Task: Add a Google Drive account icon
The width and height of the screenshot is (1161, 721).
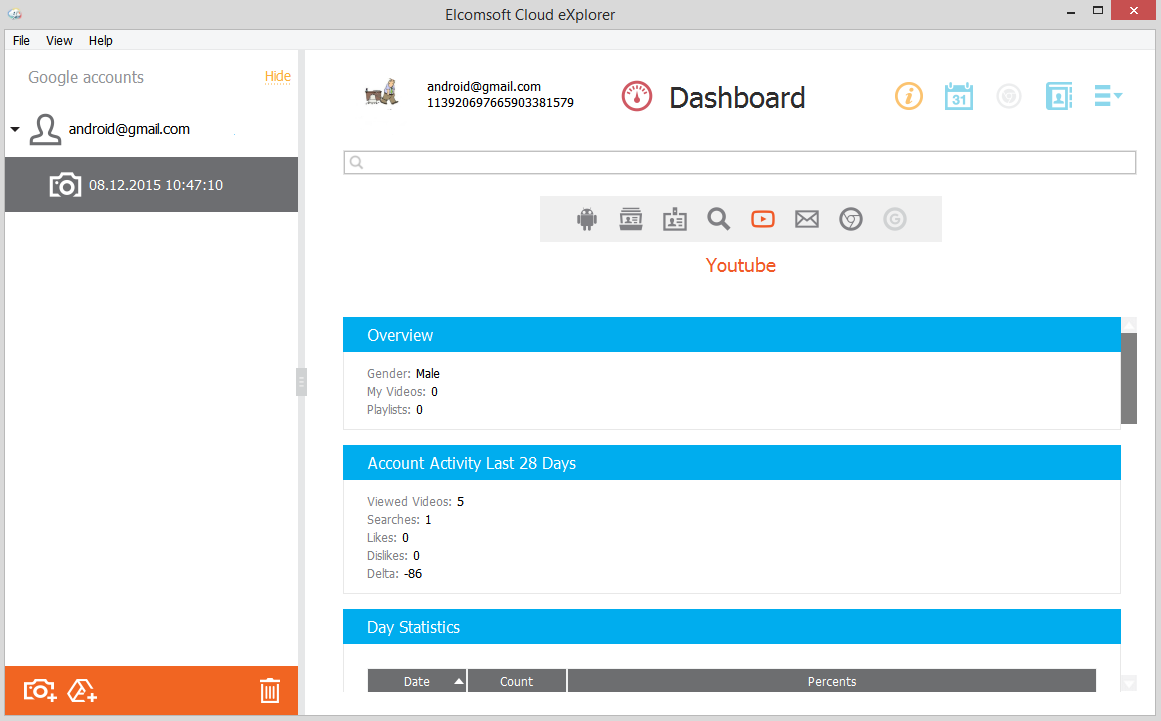Action: 82,691
